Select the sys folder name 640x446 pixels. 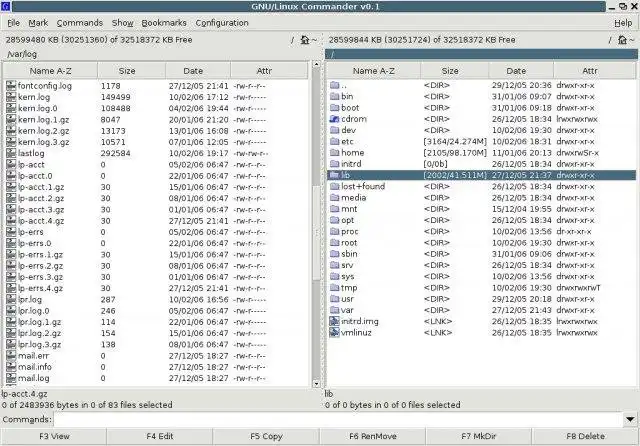tap(348, 277)
